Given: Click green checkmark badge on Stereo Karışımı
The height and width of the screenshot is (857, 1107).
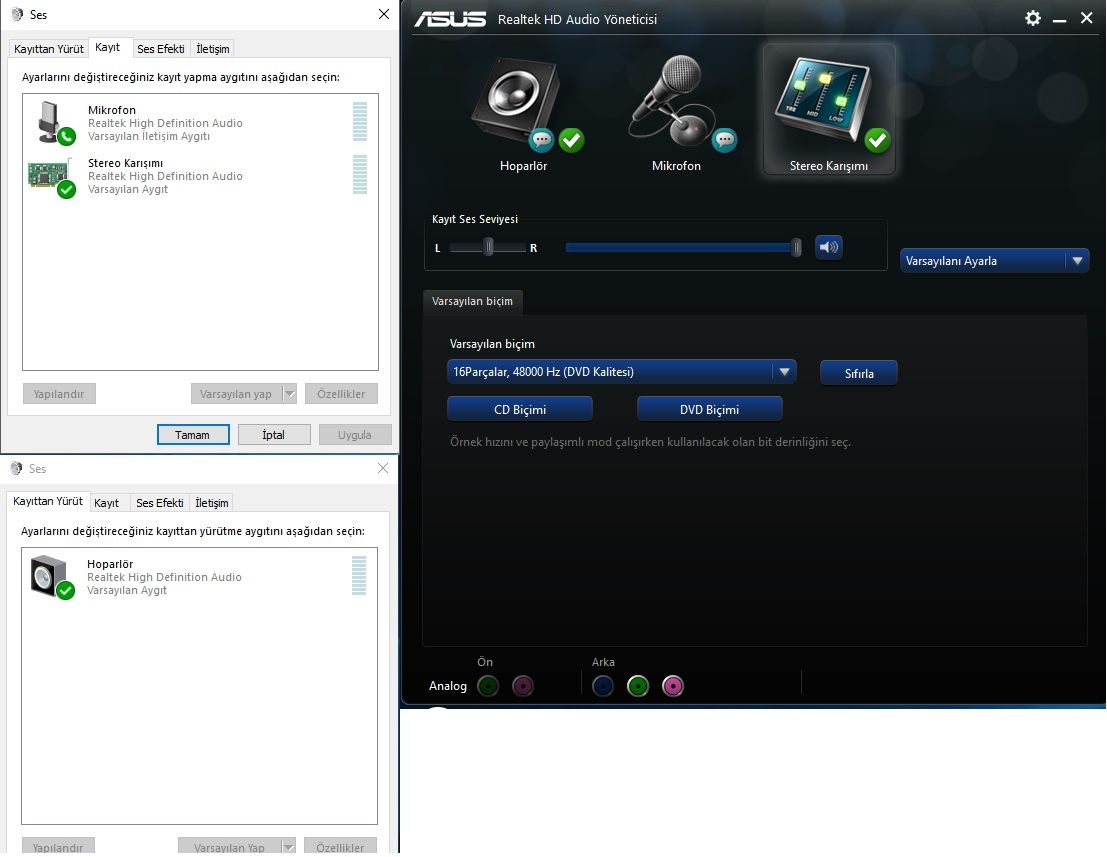Looking at the screenshot, I should tap(877, 140).
